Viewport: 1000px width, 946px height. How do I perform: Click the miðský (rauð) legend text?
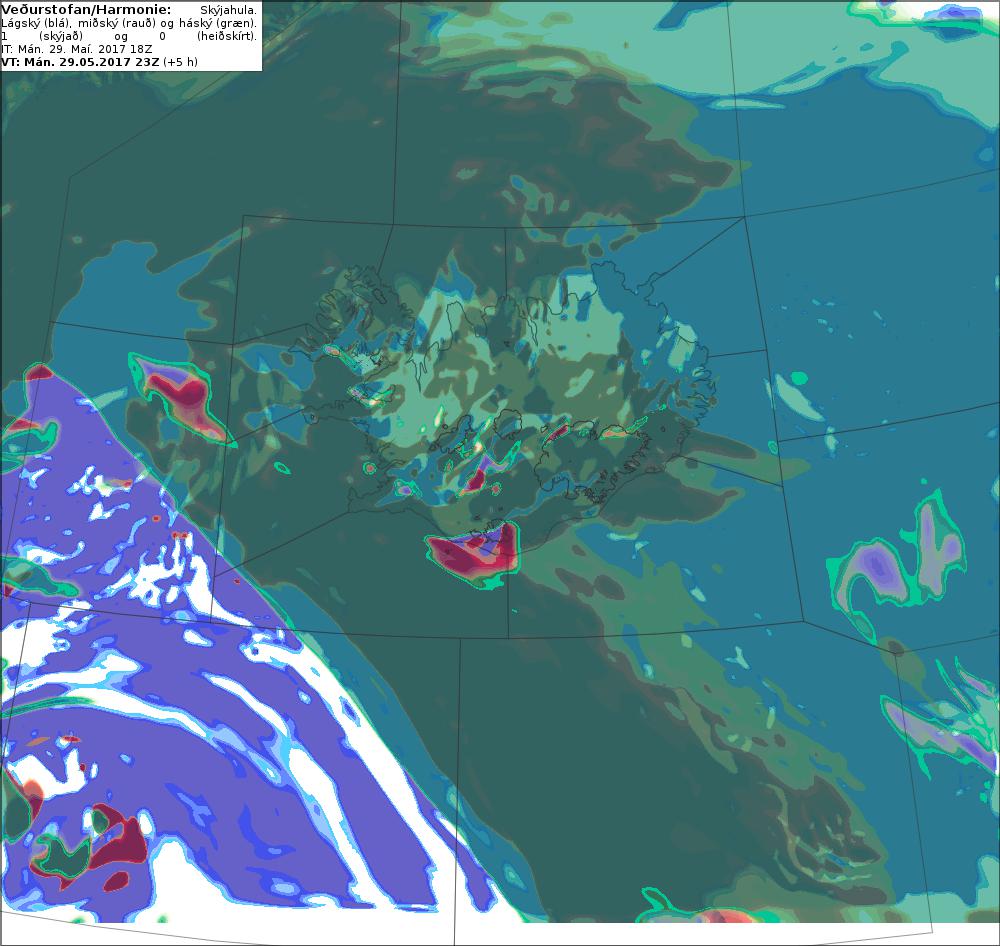[117, 24]
